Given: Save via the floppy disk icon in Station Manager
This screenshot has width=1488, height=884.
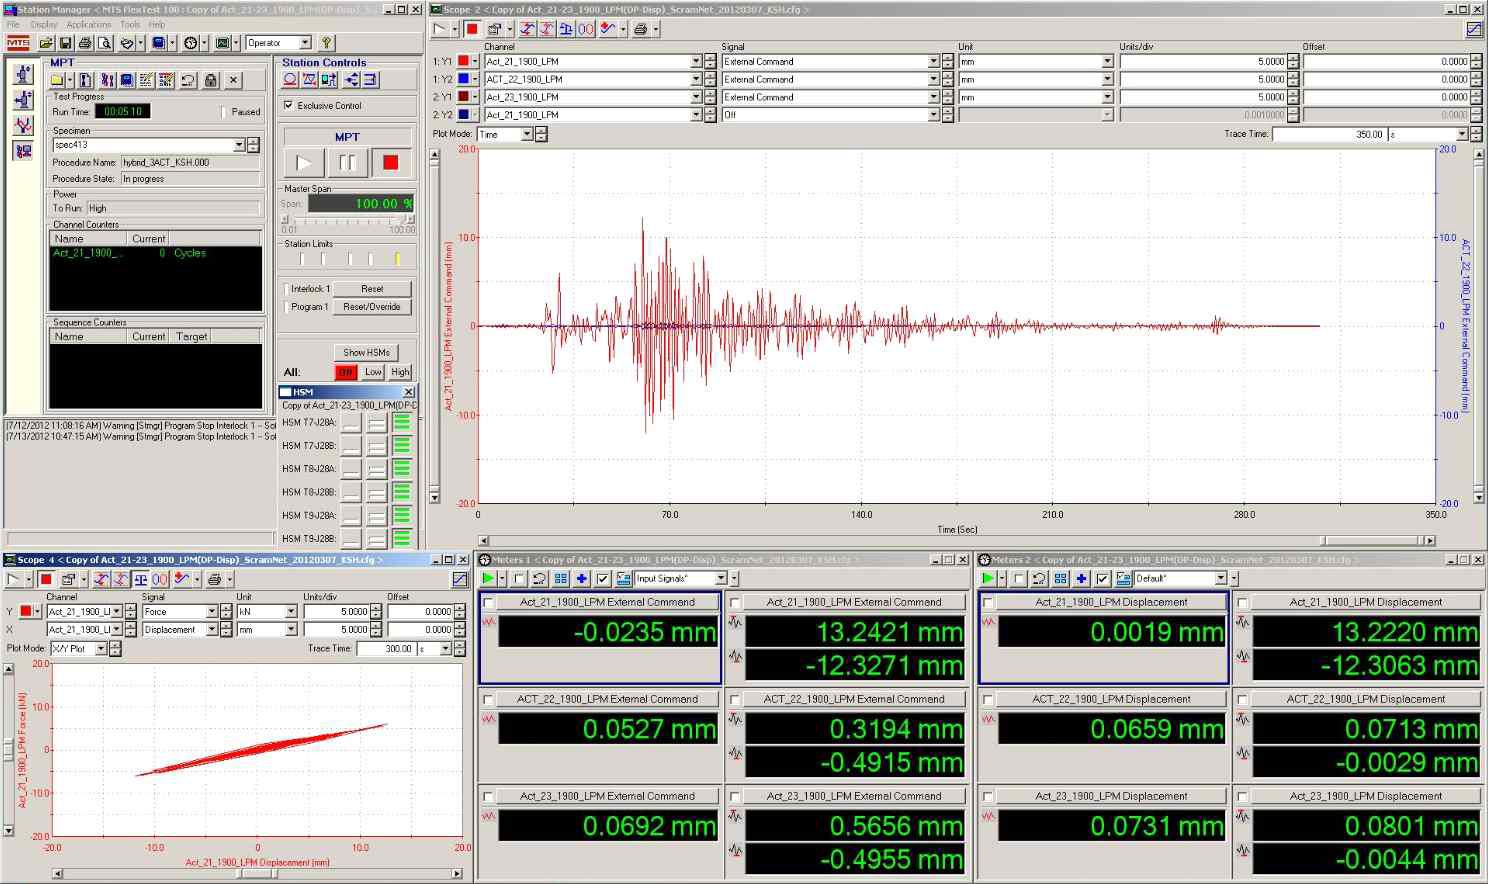Looking at the screenshot, I should [65, 43].
